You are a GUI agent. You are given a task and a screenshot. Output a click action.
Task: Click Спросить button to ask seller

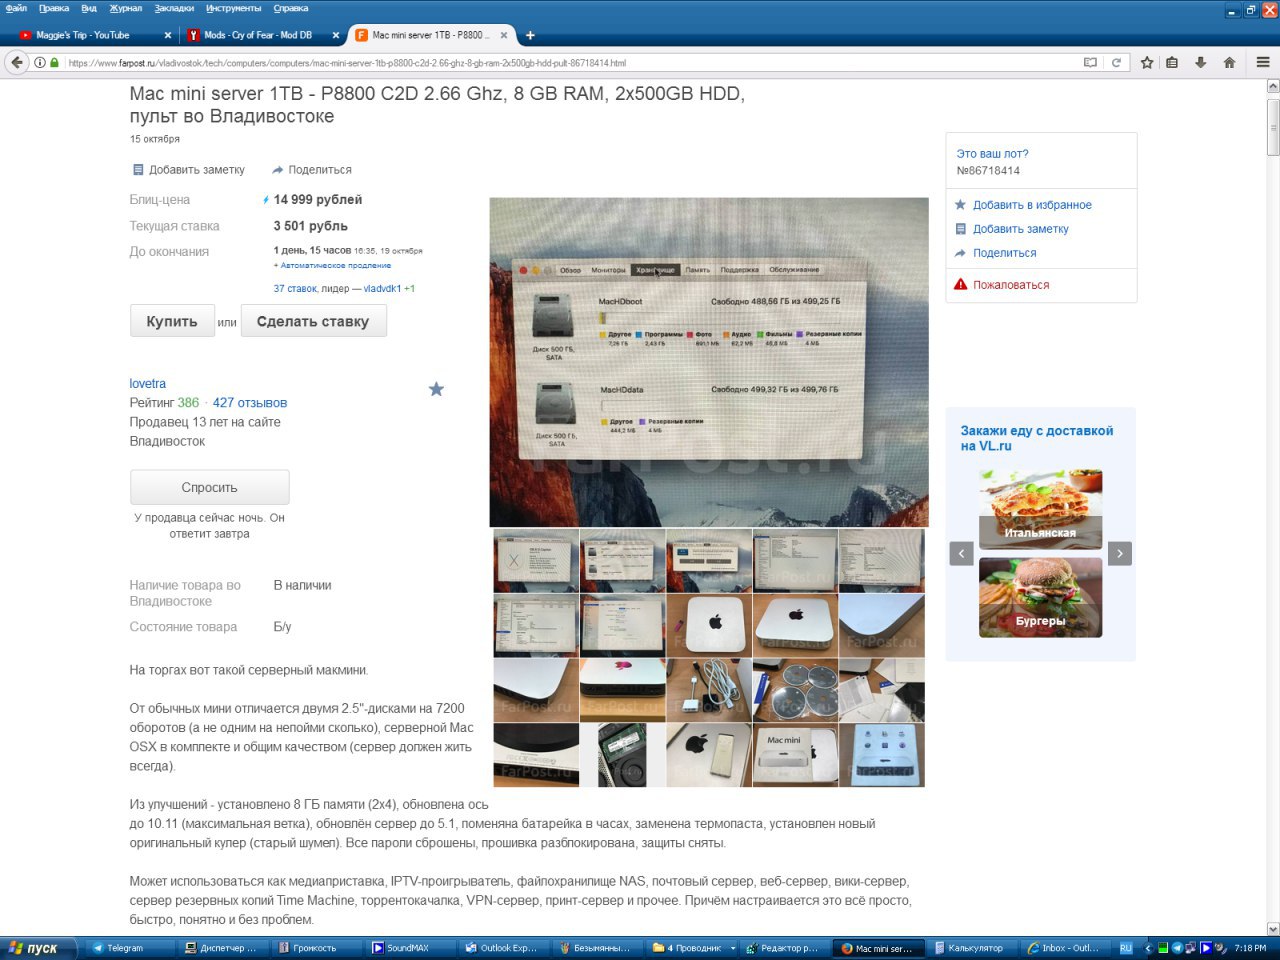click(x=209, y=487)
